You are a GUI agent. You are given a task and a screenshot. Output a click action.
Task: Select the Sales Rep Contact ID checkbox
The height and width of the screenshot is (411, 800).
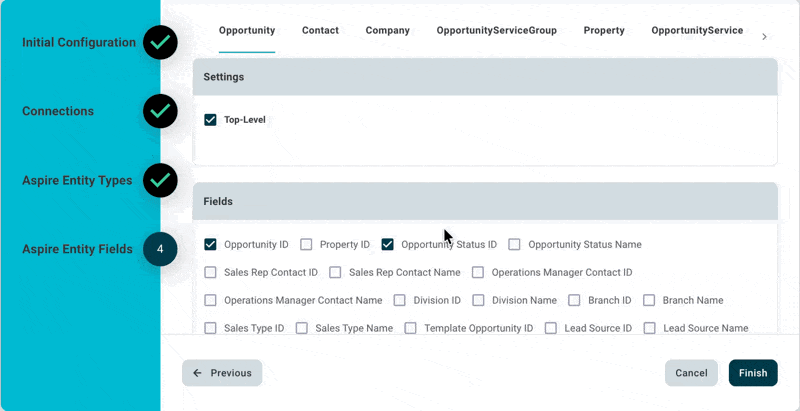[x=210, y=272]
